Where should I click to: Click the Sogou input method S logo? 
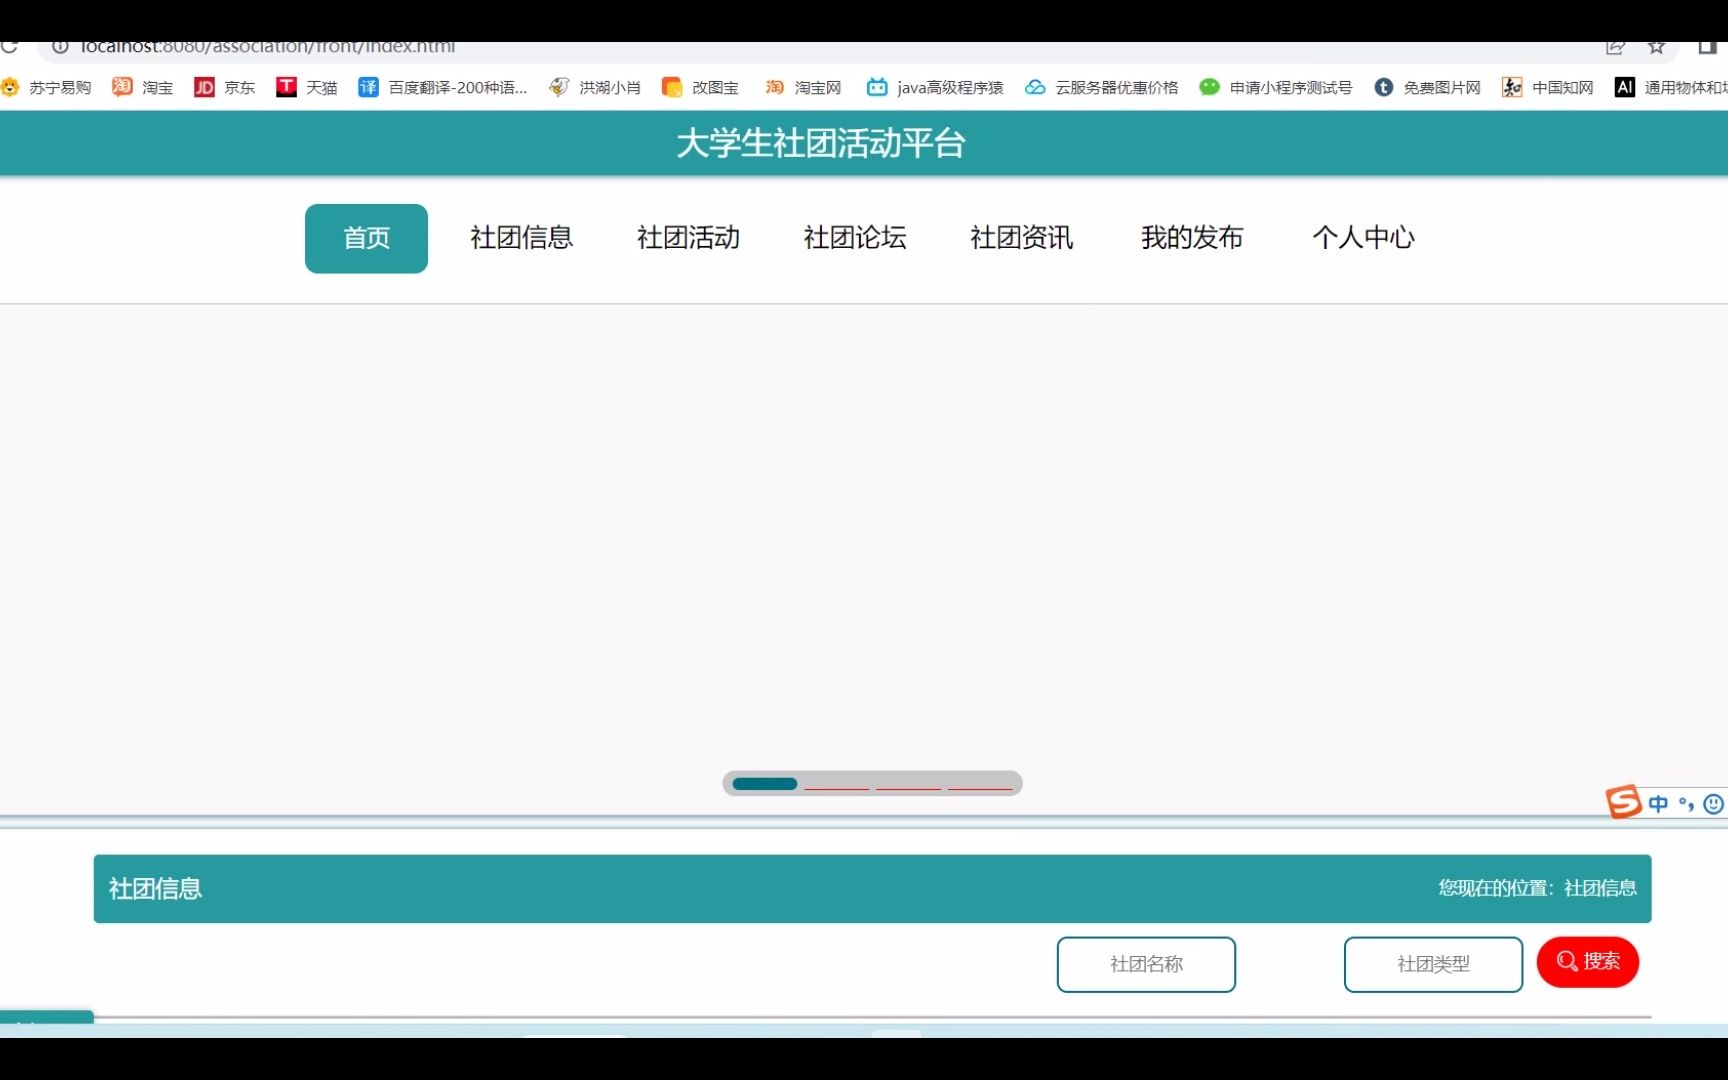(1623, 802)
